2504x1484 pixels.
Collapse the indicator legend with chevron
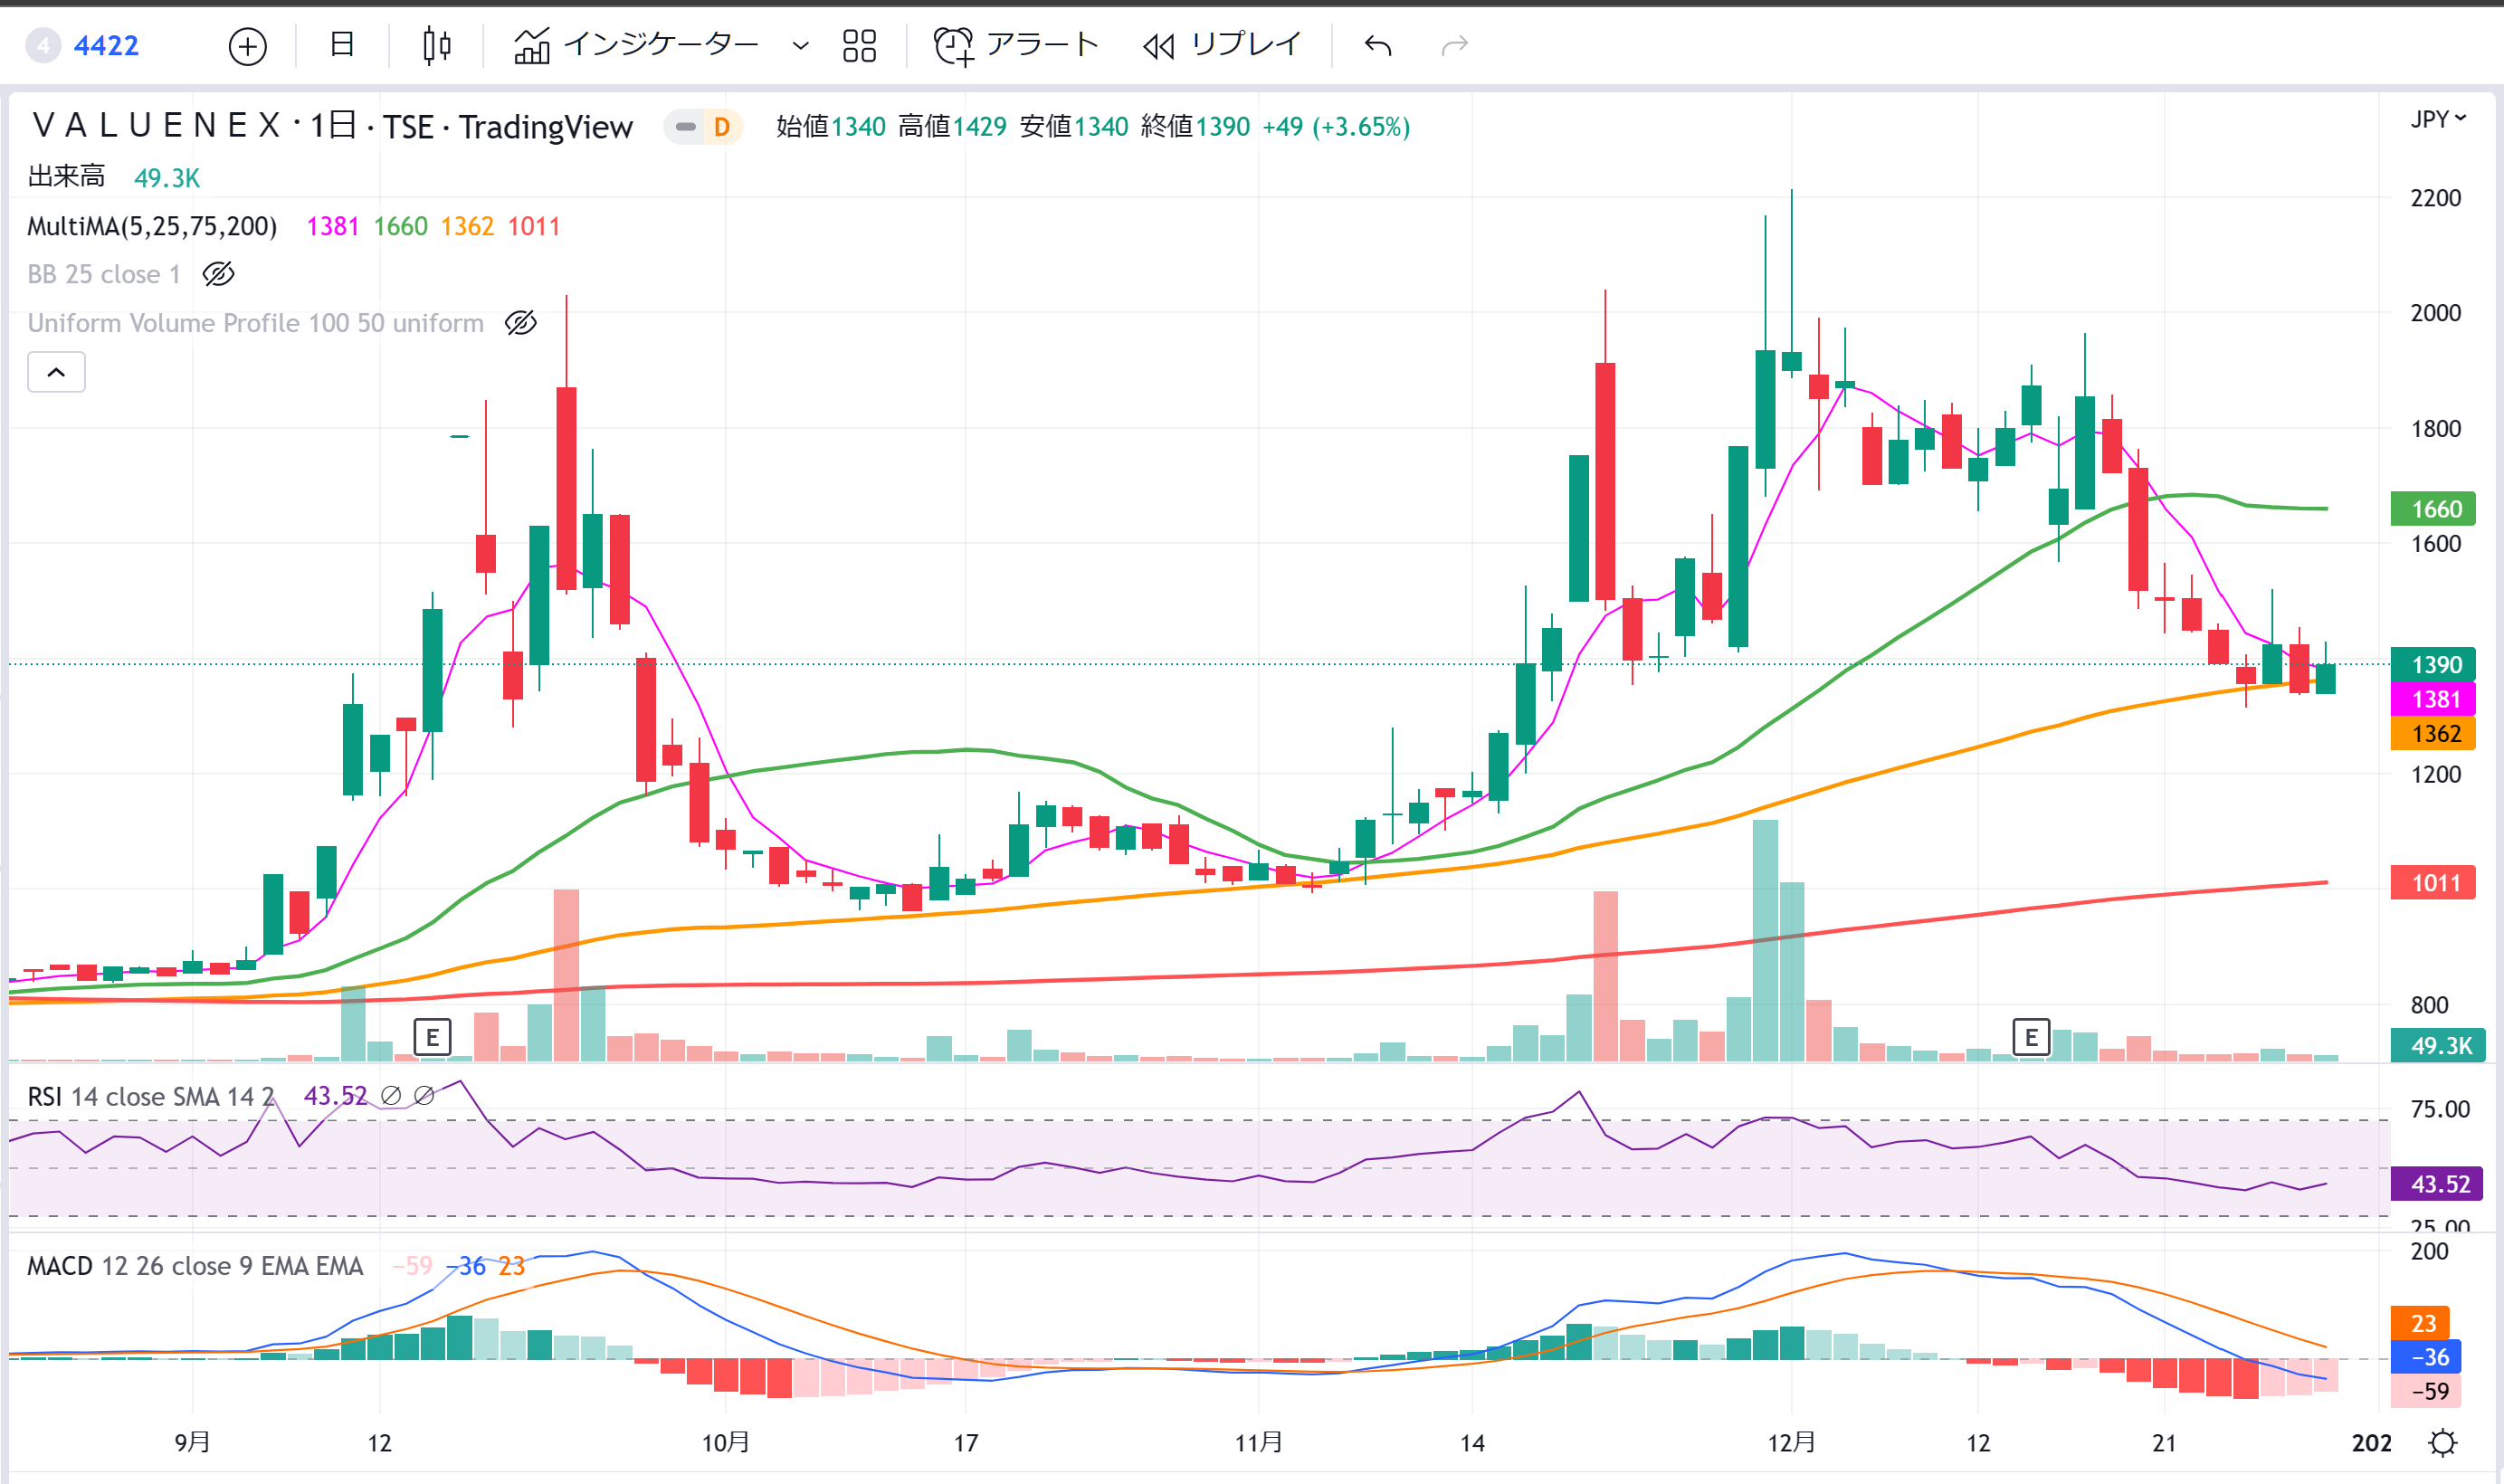click(x=56, y=372)
